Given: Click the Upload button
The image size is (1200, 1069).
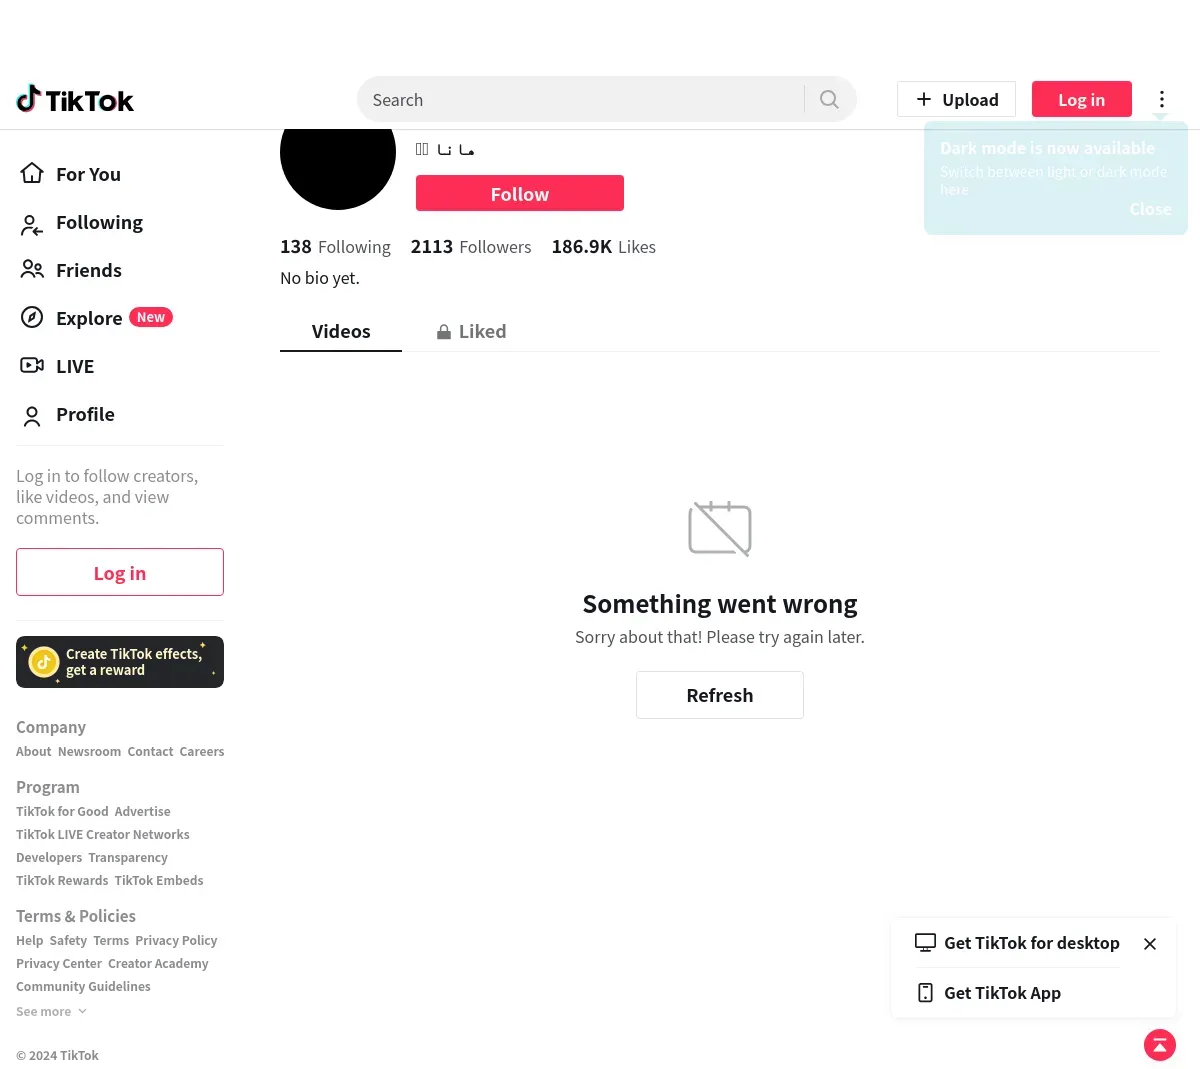Looking at the screenshot, I should pos(956,99).
